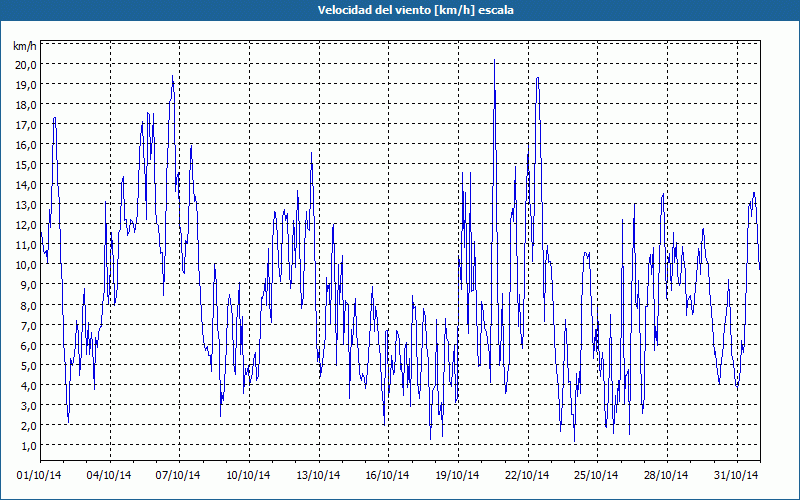Select the 4,0 y-axis label
Screen dimensions: 800x500
pos(29,385)
